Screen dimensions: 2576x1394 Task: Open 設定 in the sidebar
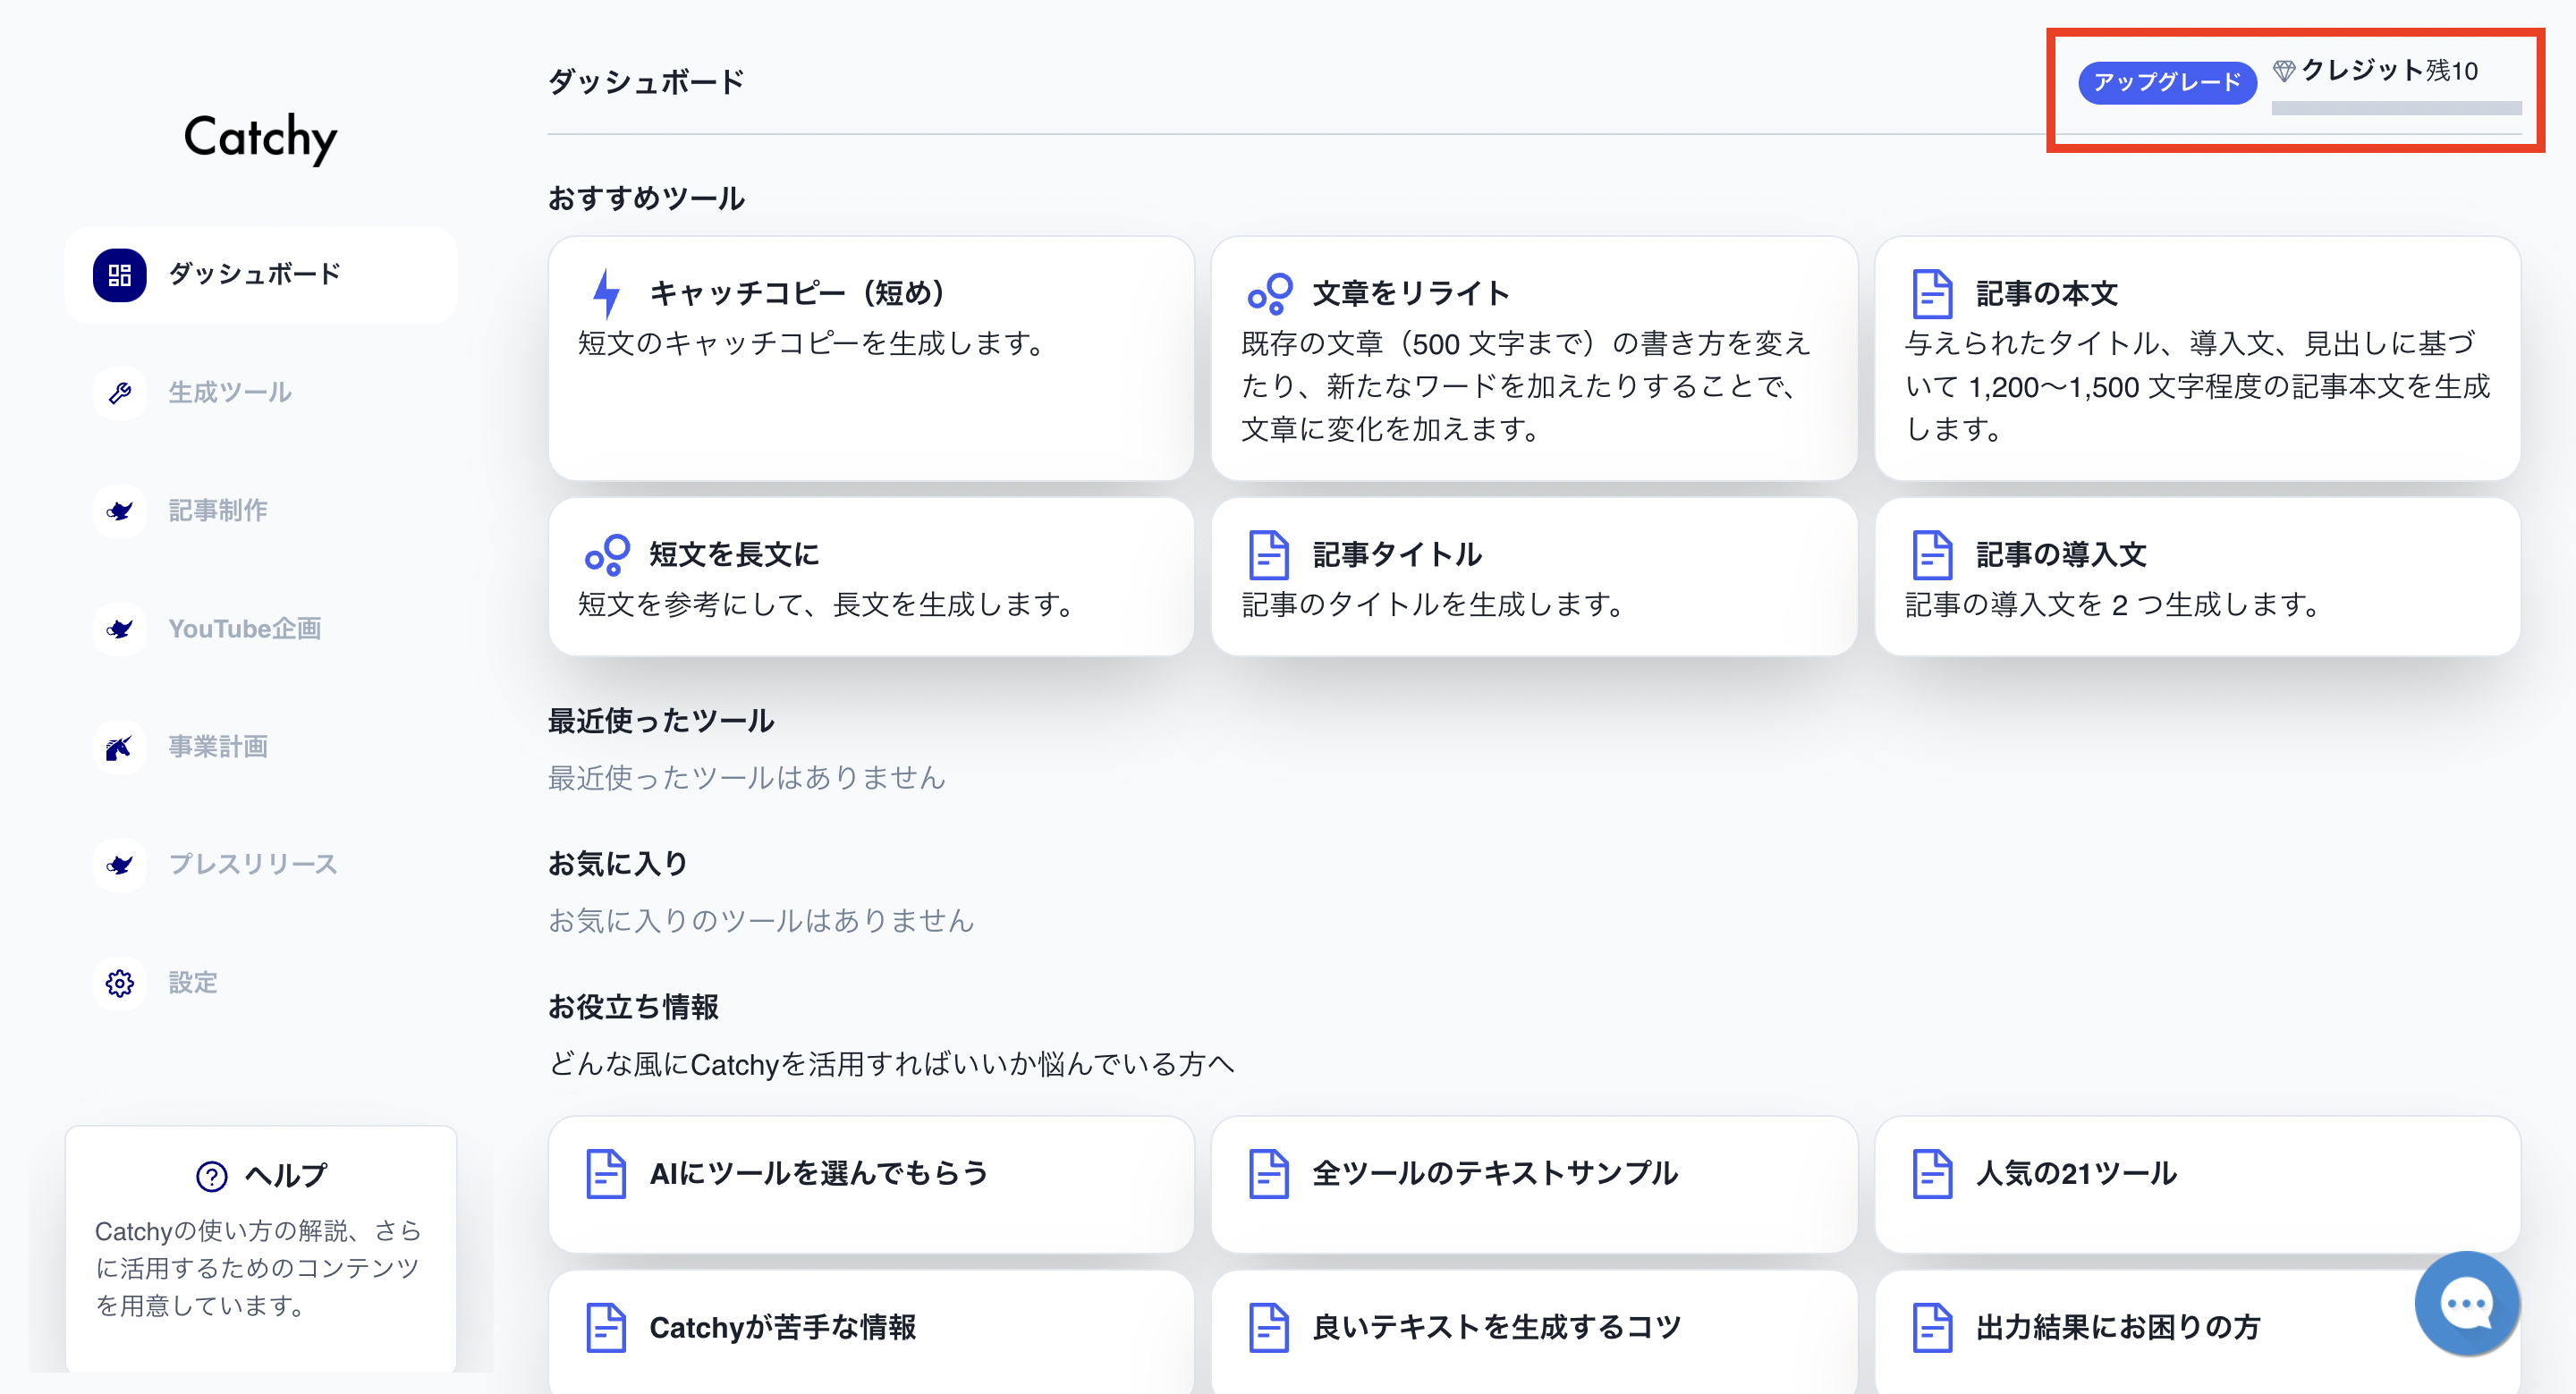(x=261, y=983)
